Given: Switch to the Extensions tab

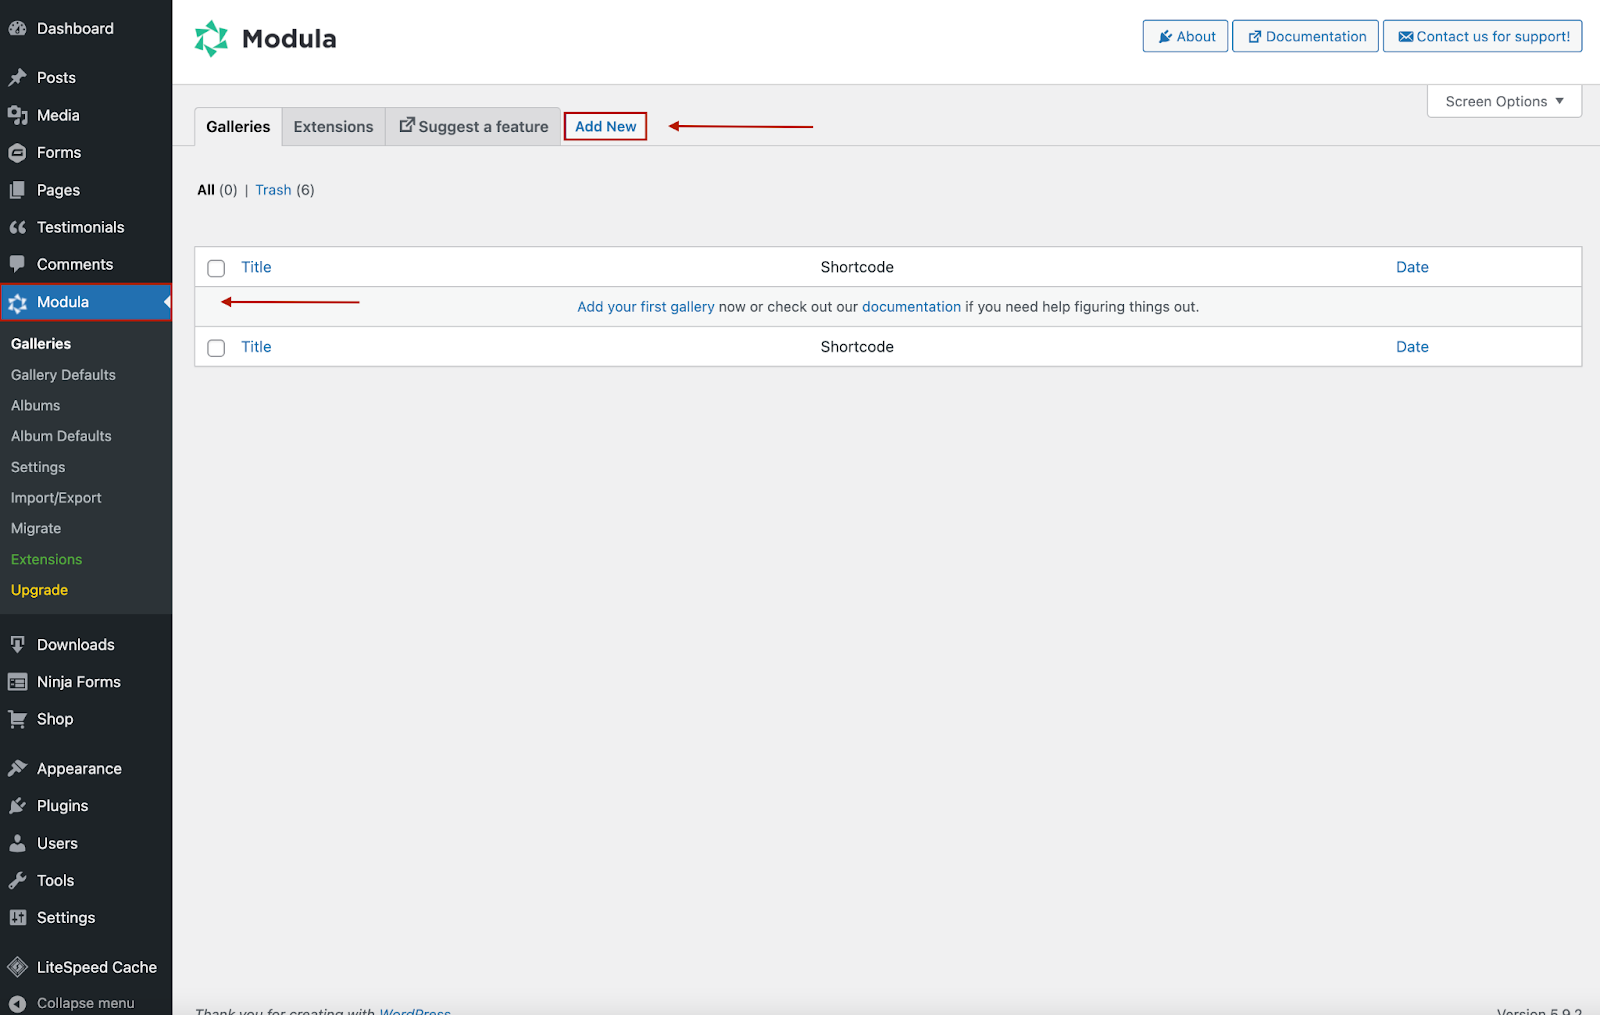Looking at the screenshot, I should 333,127.
